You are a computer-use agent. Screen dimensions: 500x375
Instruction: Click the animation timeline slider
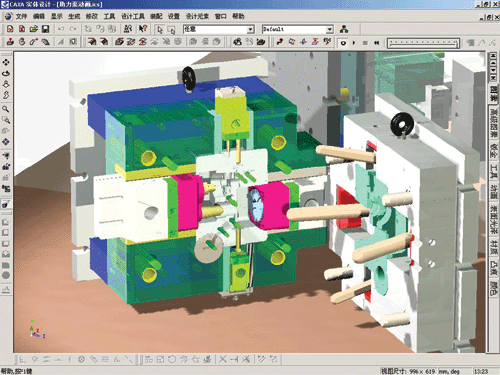(x=423, y=43)
